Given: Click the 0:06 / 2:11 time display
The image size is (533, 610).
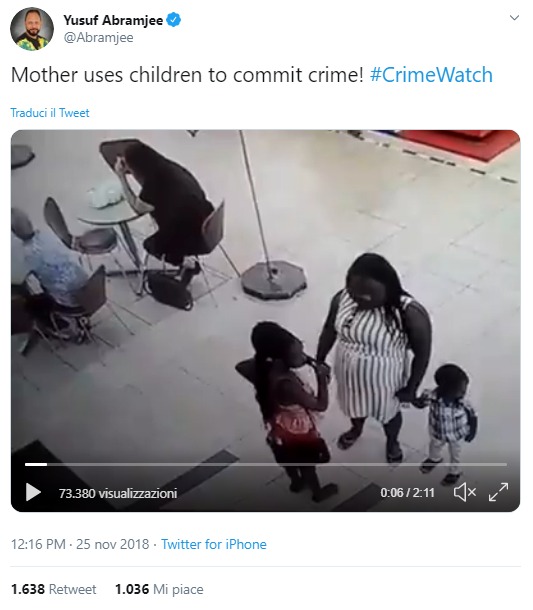Looking at the screenshot, I should click(x=407, y=493).
